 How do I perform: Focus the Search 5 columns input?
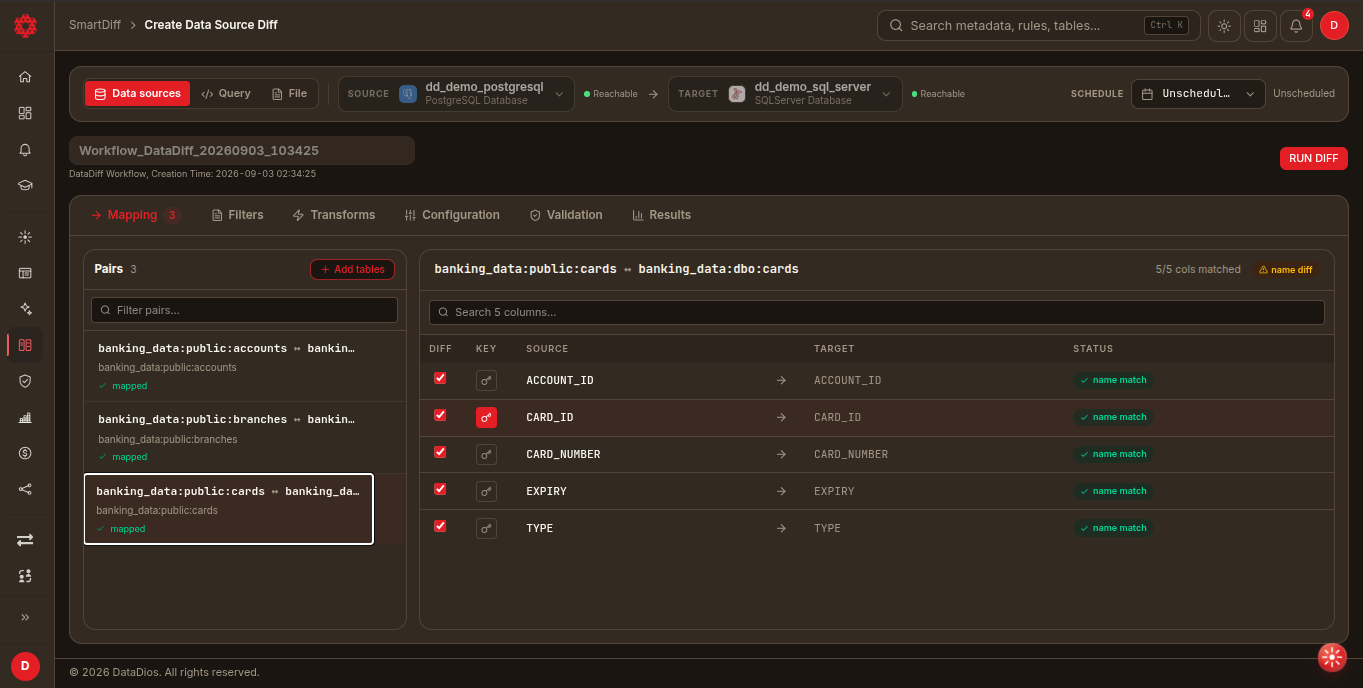click(x=877, y=312)
